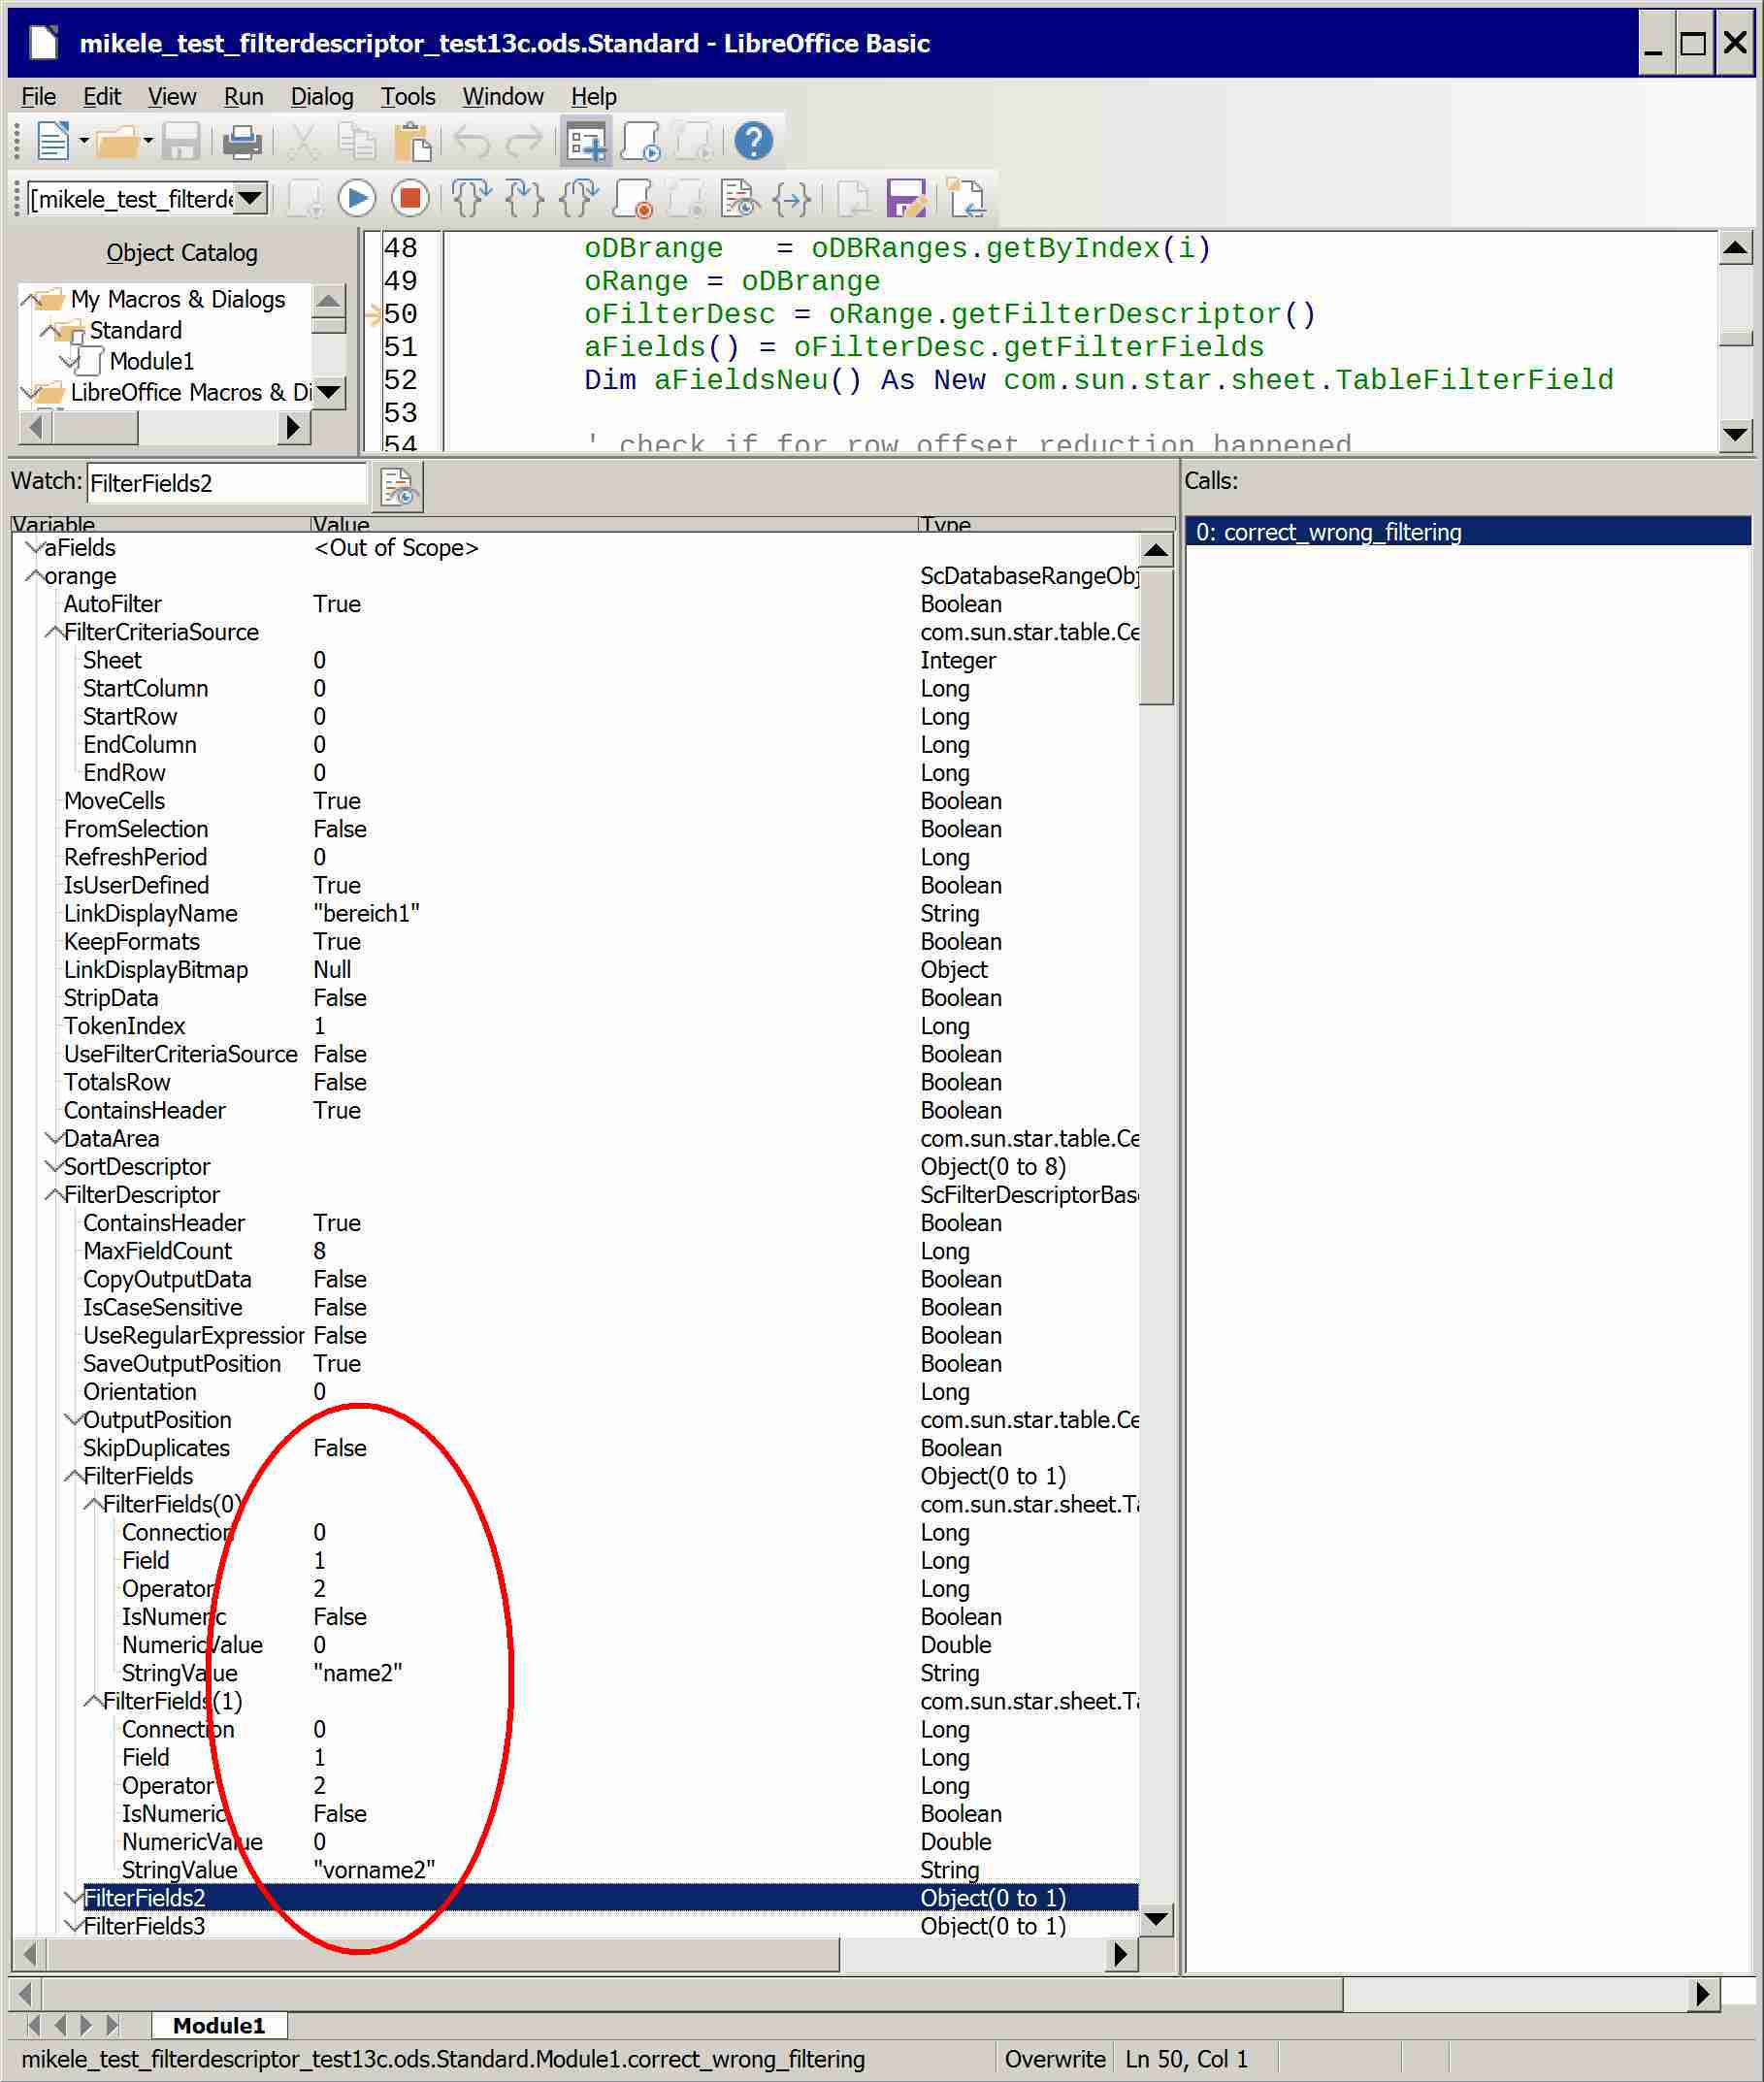Image resolution: width=1764 pixels, height=2082 pixels.
Task: Select Module1 in the Object Catalog tree
Action: click(151, 361)
